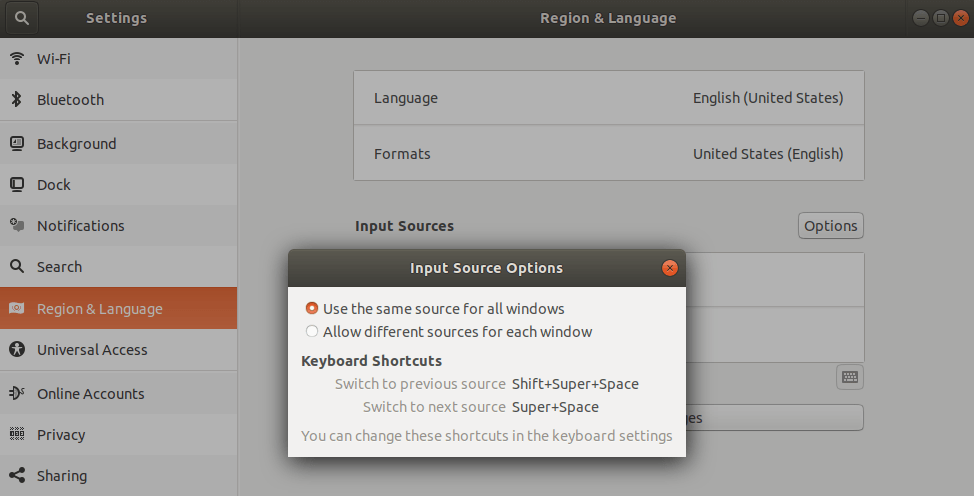Close the Input Source Options dialog
The width and height of the screenshot is (974, 496).
(670, 268)
